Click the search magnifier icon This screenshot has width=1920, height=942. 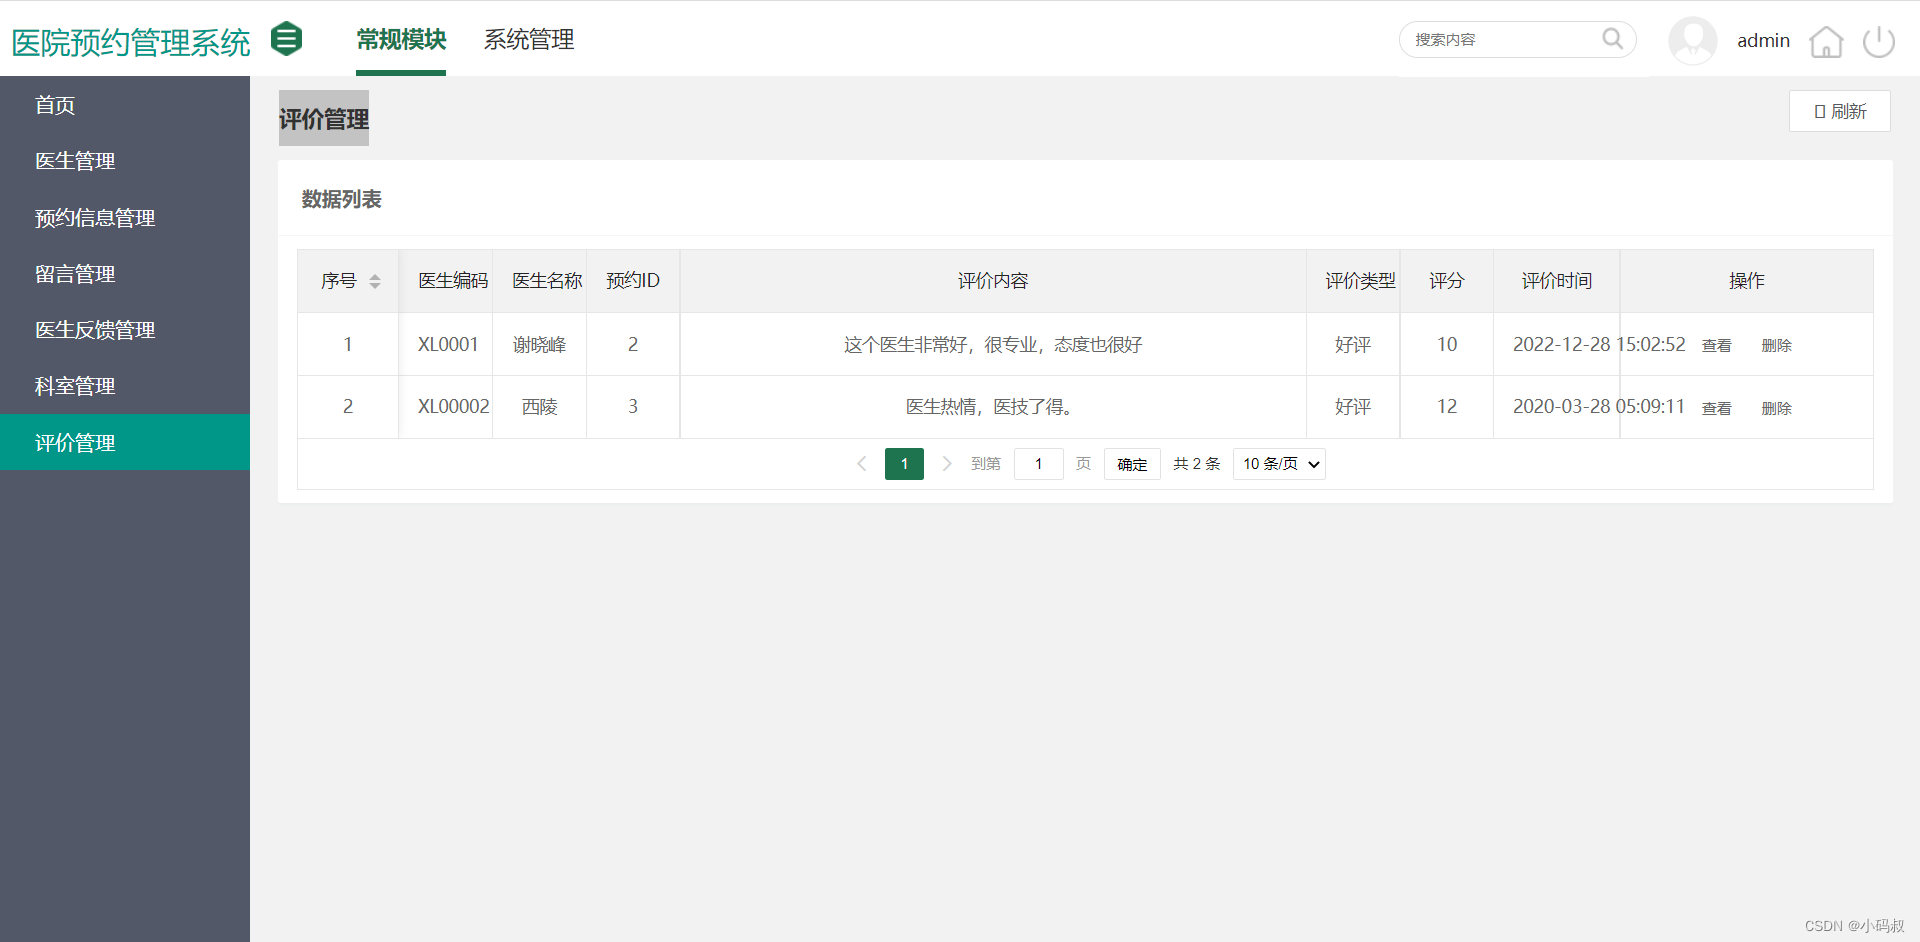(1612, 39)
